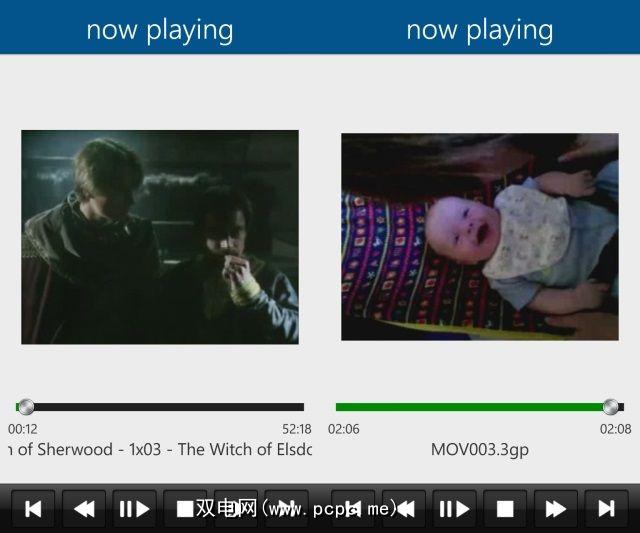Tap the left 'now playing' header
This screenshot has height=533, width=640.
point(160,31)
